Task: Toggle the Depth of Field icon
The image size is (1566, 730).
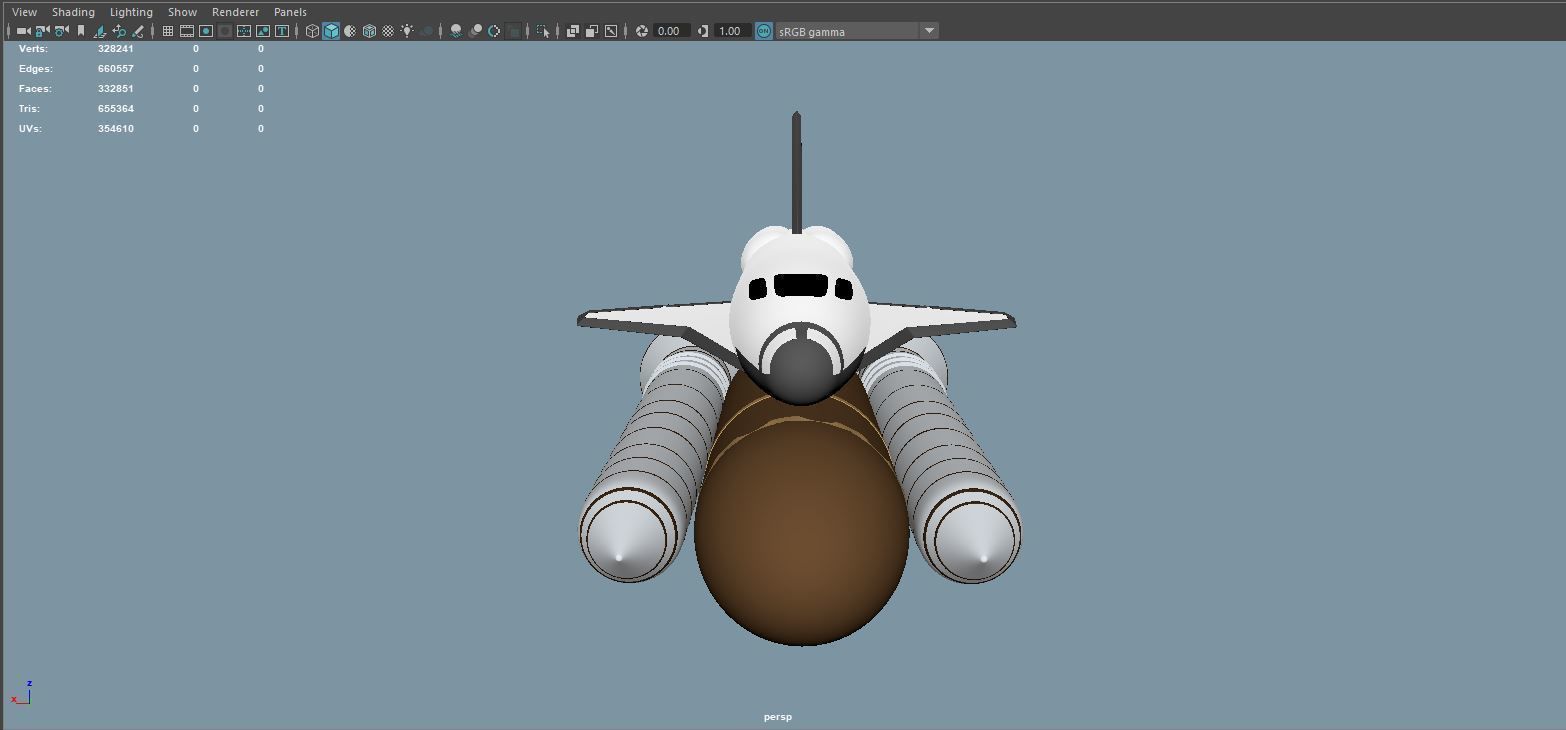Action: pyautogui.click(x=513, y=31)
